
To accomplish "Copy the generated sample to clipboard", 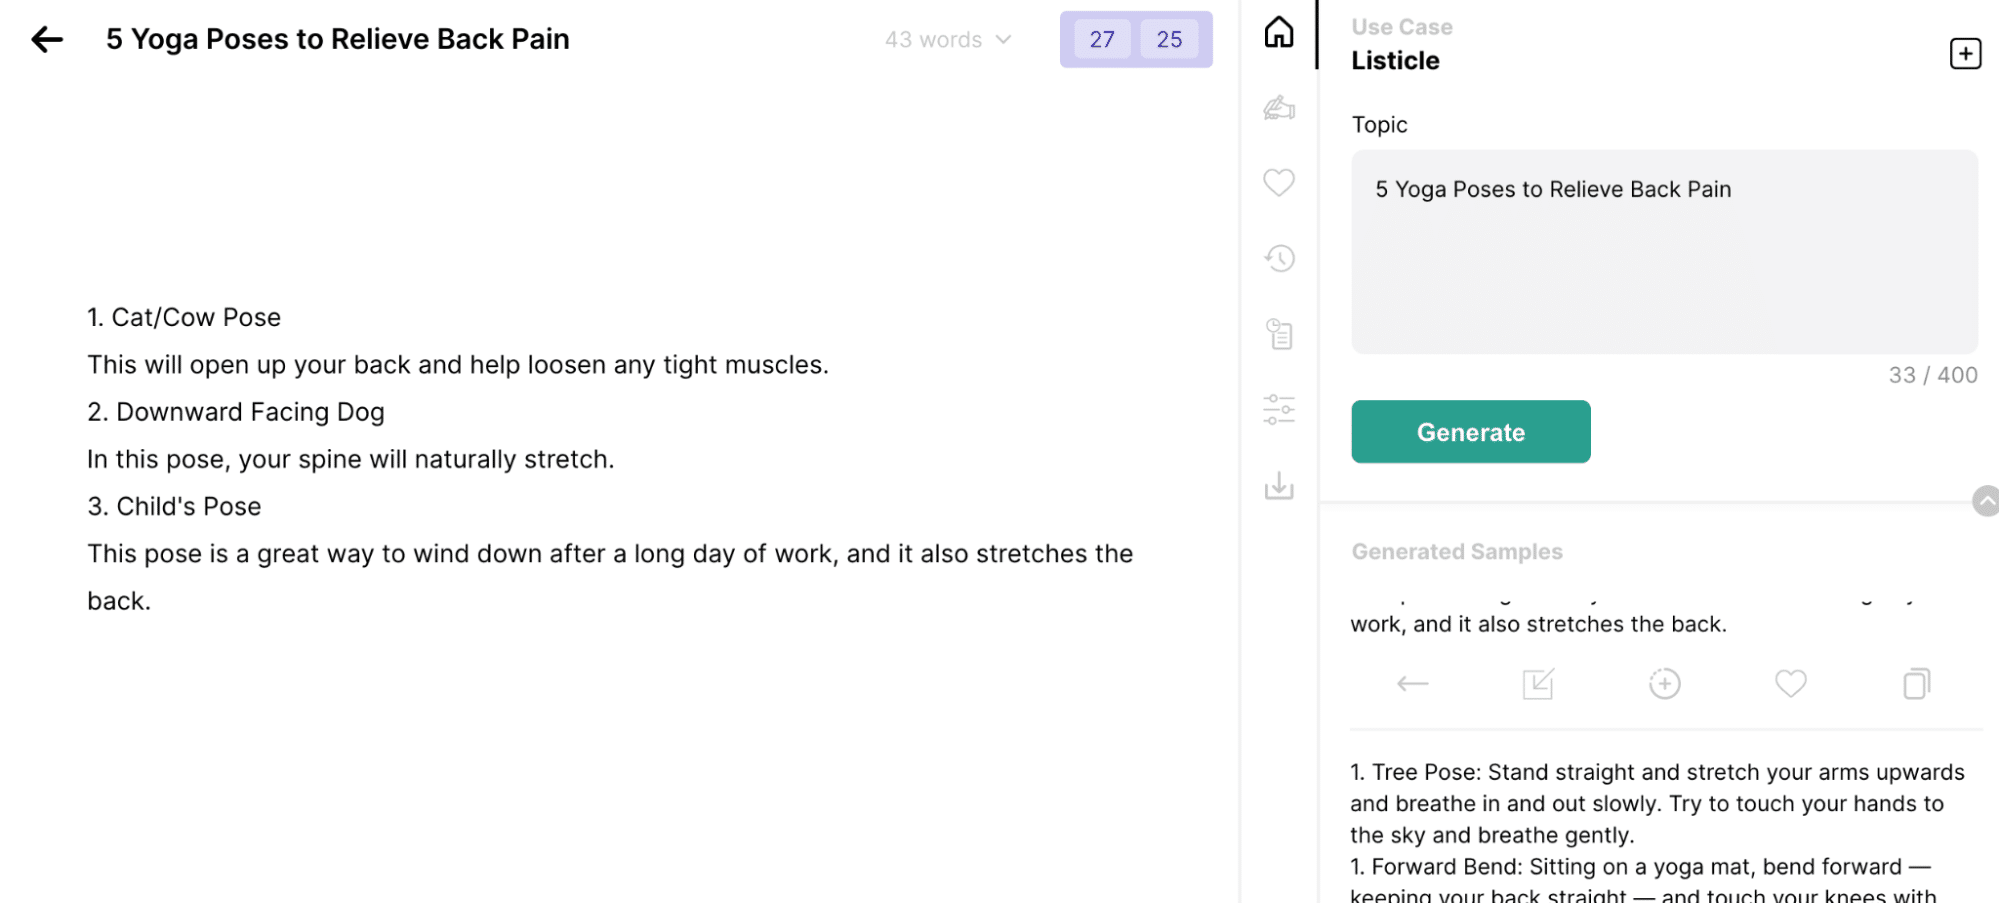I will pos(1916,684).
